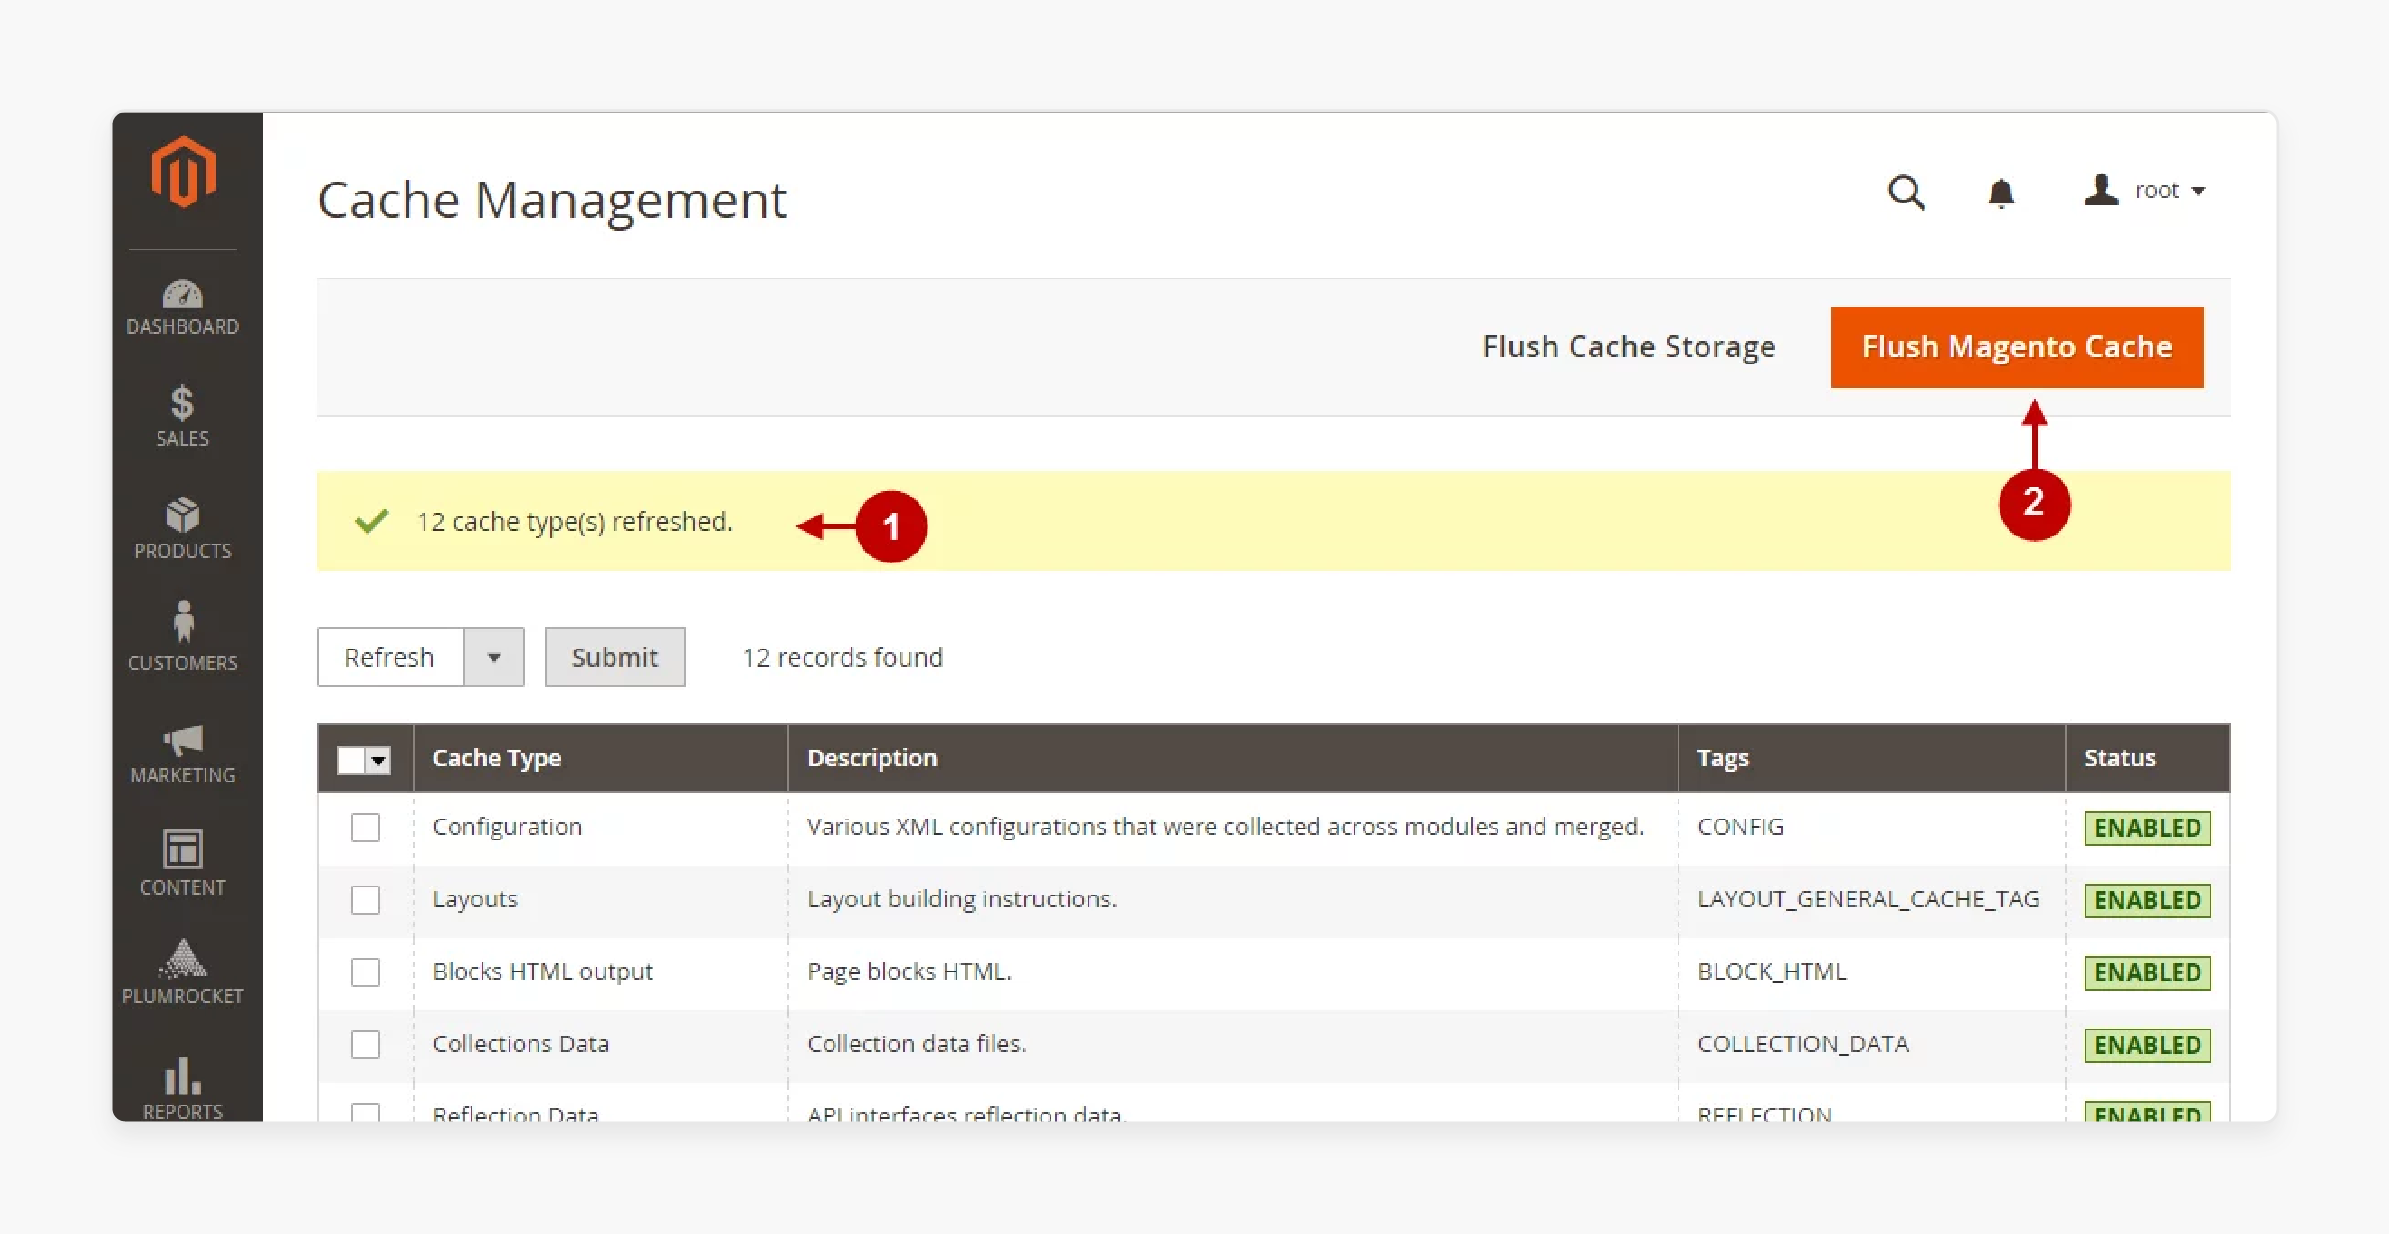The height and width of the screenshot is (1234, 2389).
Task: Click the search magnifier icon
Action: click(1906, 192)
